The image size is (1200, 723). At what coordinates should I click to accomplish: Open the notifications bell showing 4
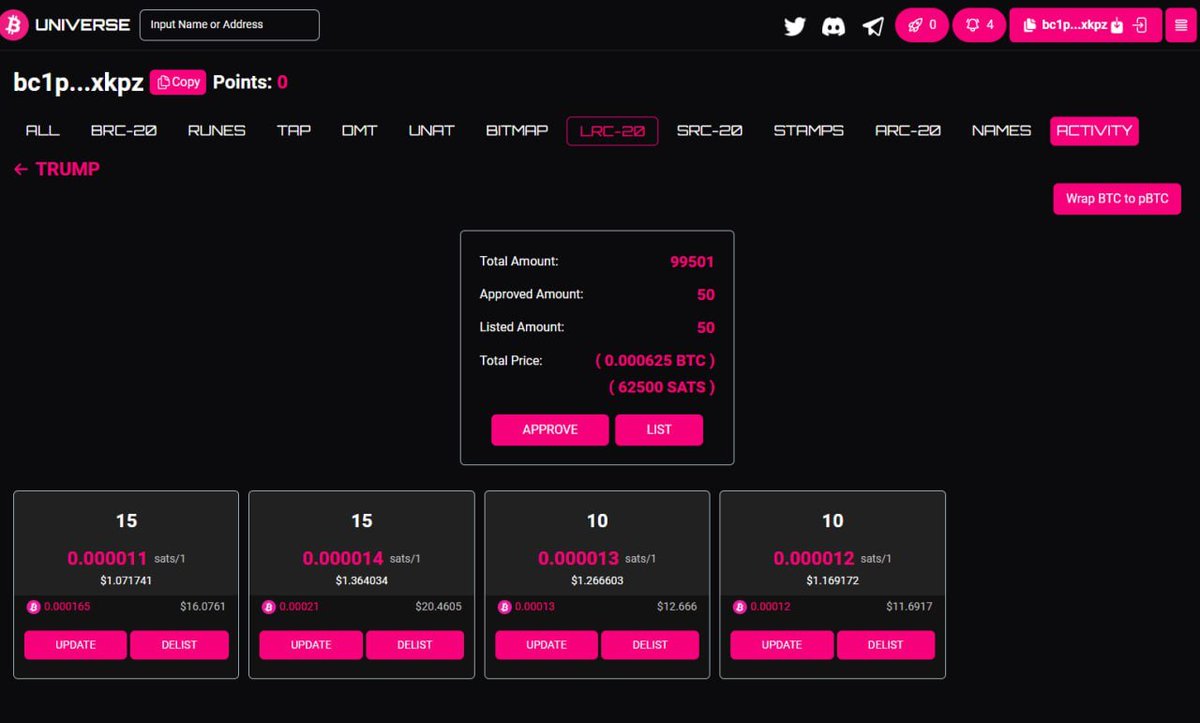pos(979,25)
